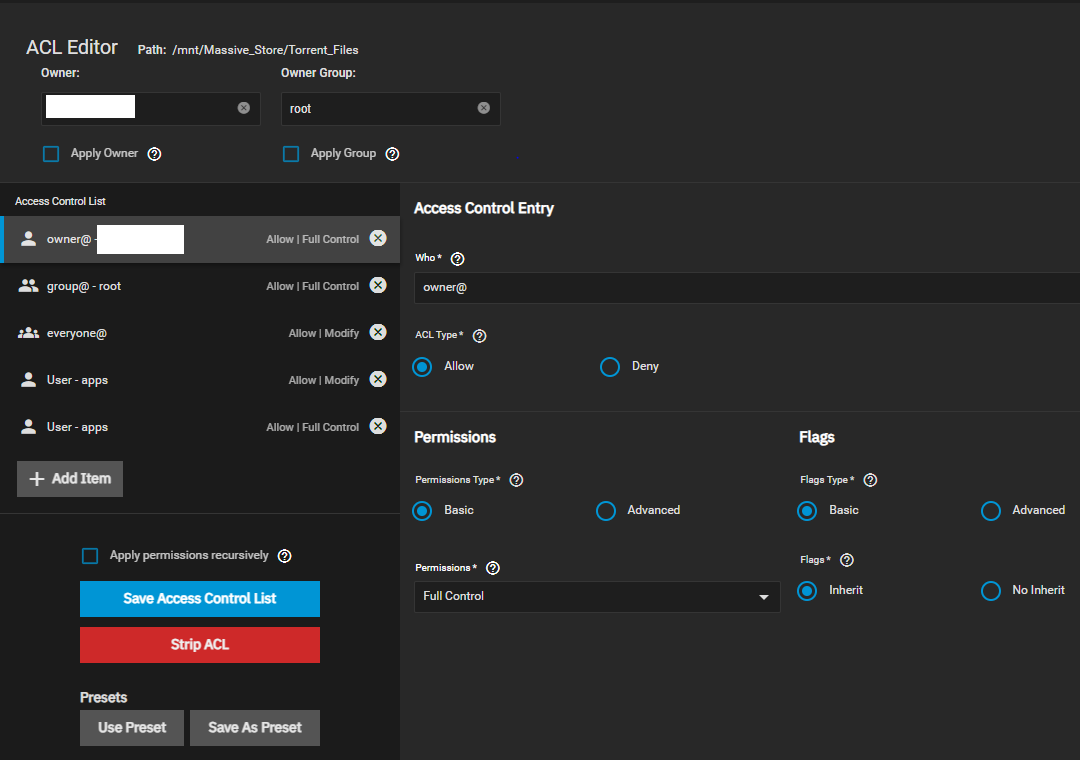Click the Owner combo box

pos(151,108)
